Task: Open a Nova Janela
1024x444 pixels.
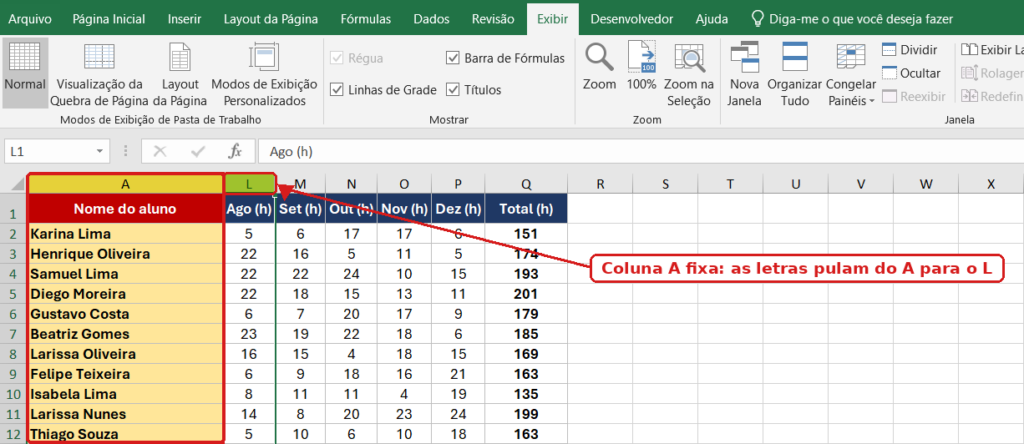Action: point(745,74)
